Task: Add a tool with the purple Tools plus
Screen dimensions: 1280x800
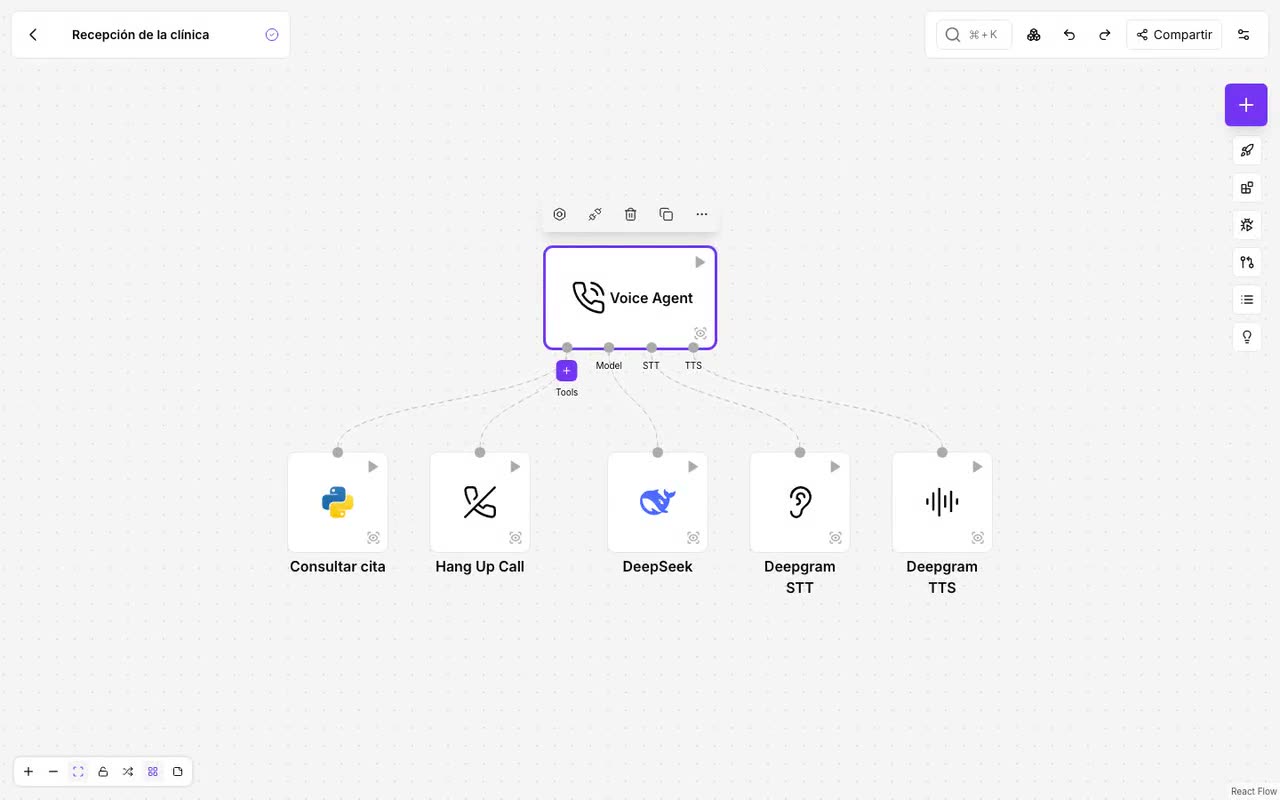Action: pyautogui.click(x=567, y=371)
